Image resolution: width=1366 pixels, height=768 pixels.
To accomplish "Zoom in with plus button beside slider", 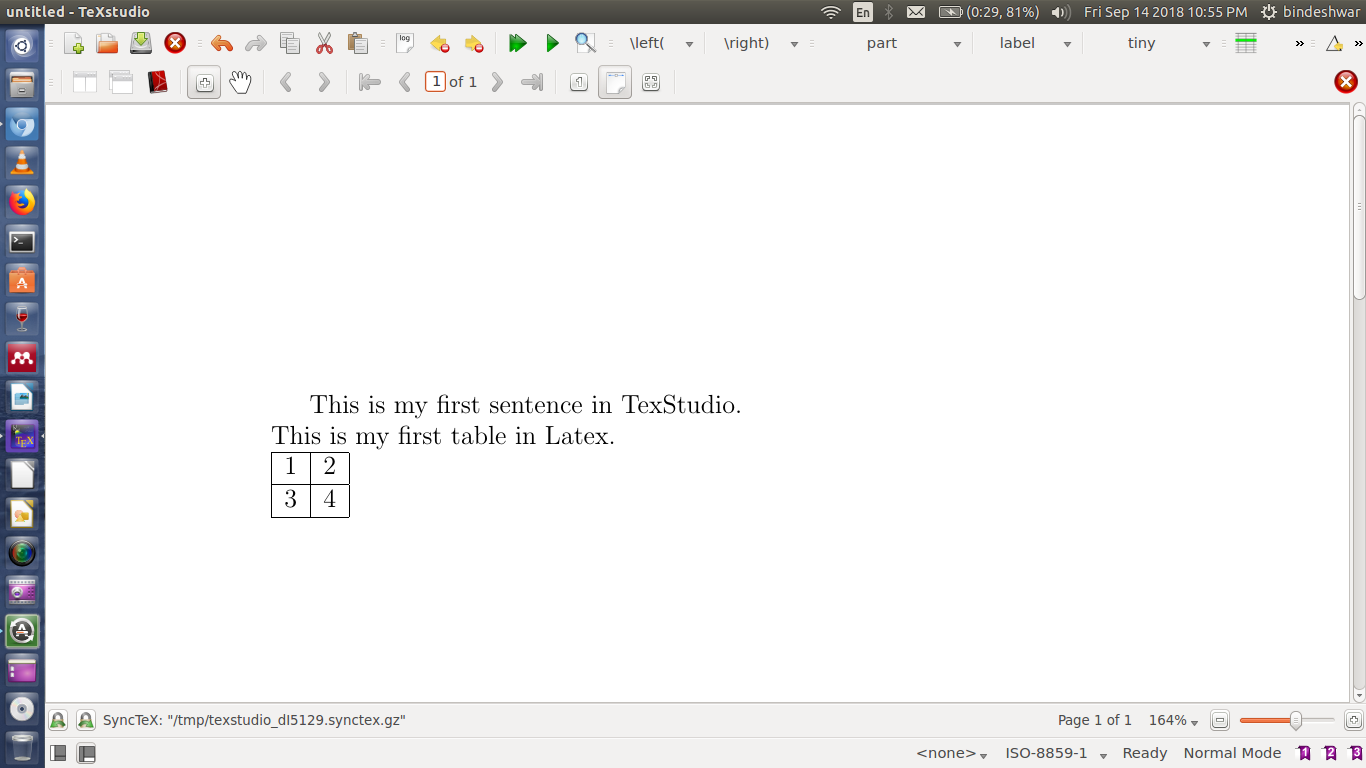I will (x=1353, y=720).
